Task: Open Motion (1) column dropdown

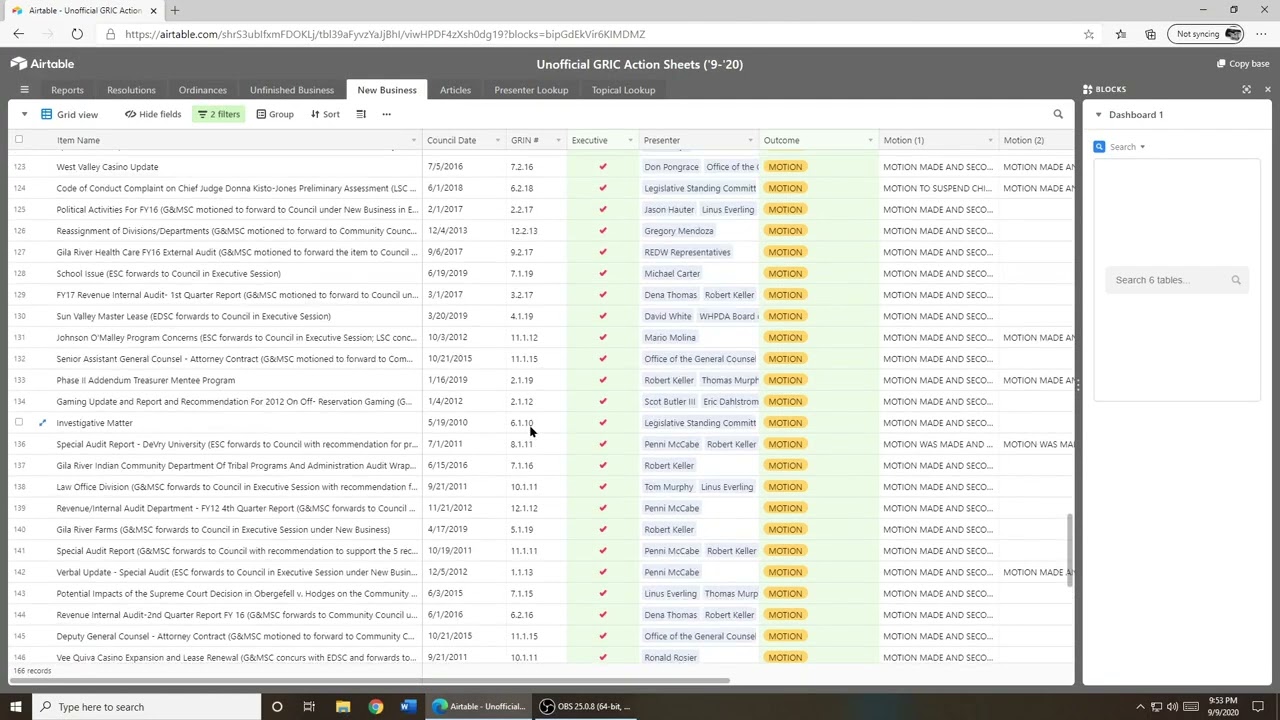Action: pos(990,140)
